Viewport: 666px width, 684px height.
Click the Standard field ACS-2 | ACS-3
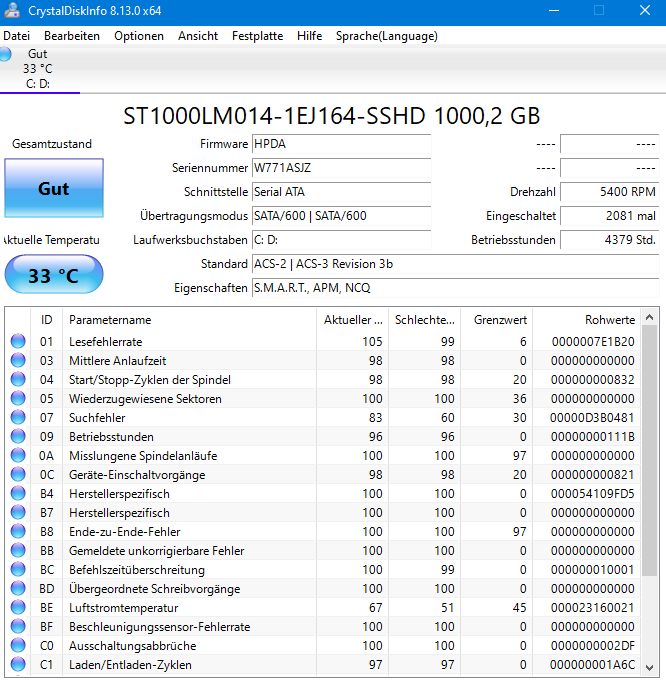(455, 264)
